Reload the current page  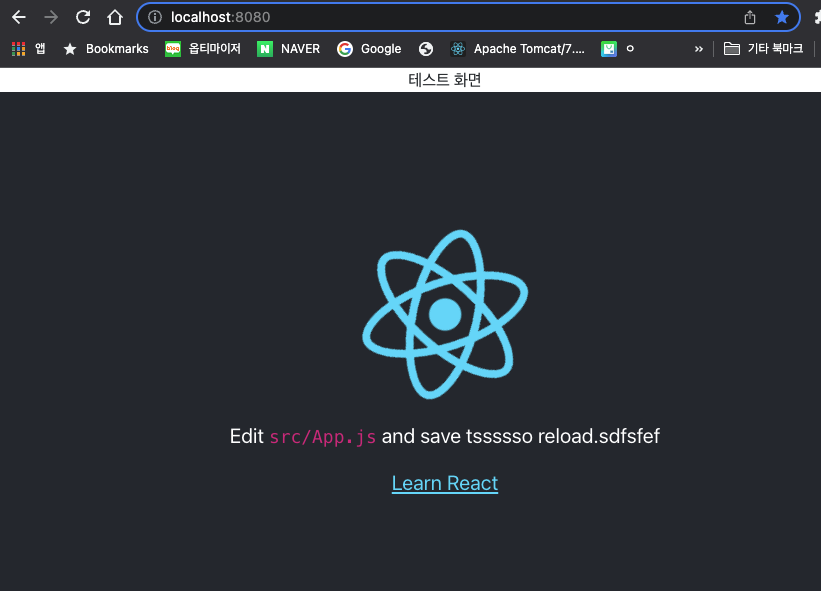(83, 17)
